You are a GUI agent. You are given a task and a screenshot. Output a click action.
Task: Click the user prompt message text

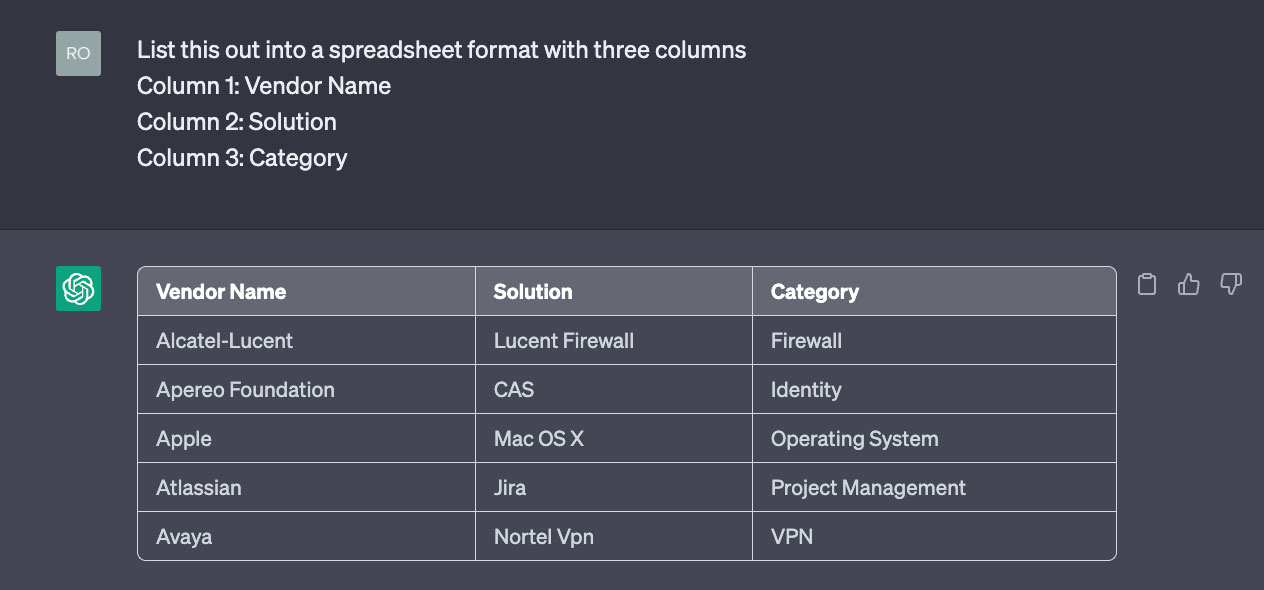[x=441, y=104]
